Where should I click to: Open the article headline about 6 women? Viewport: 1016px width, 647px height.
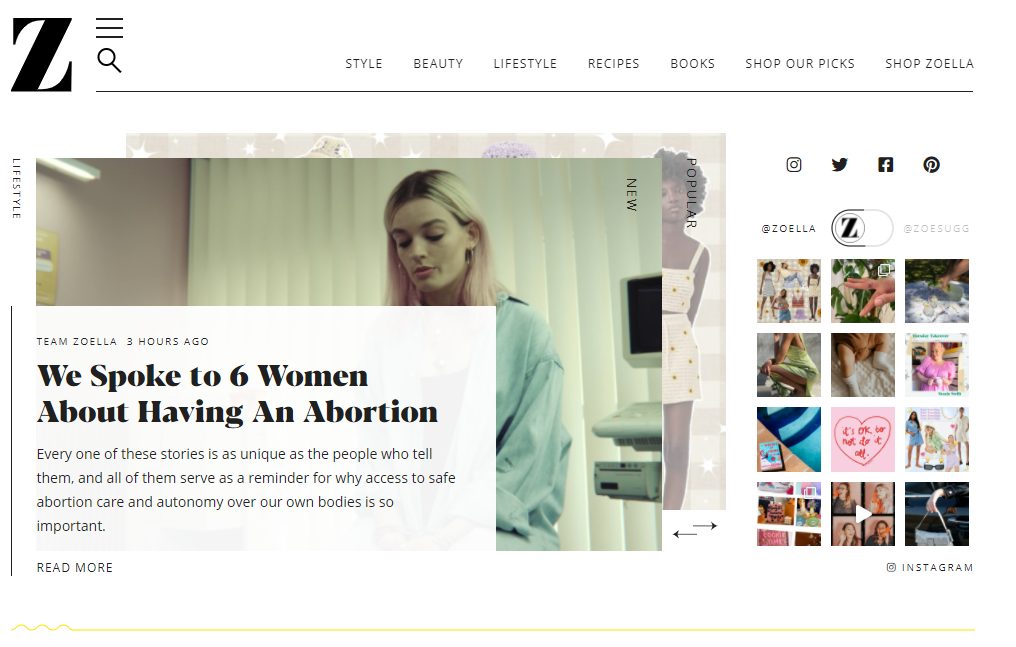pos(237,394)
